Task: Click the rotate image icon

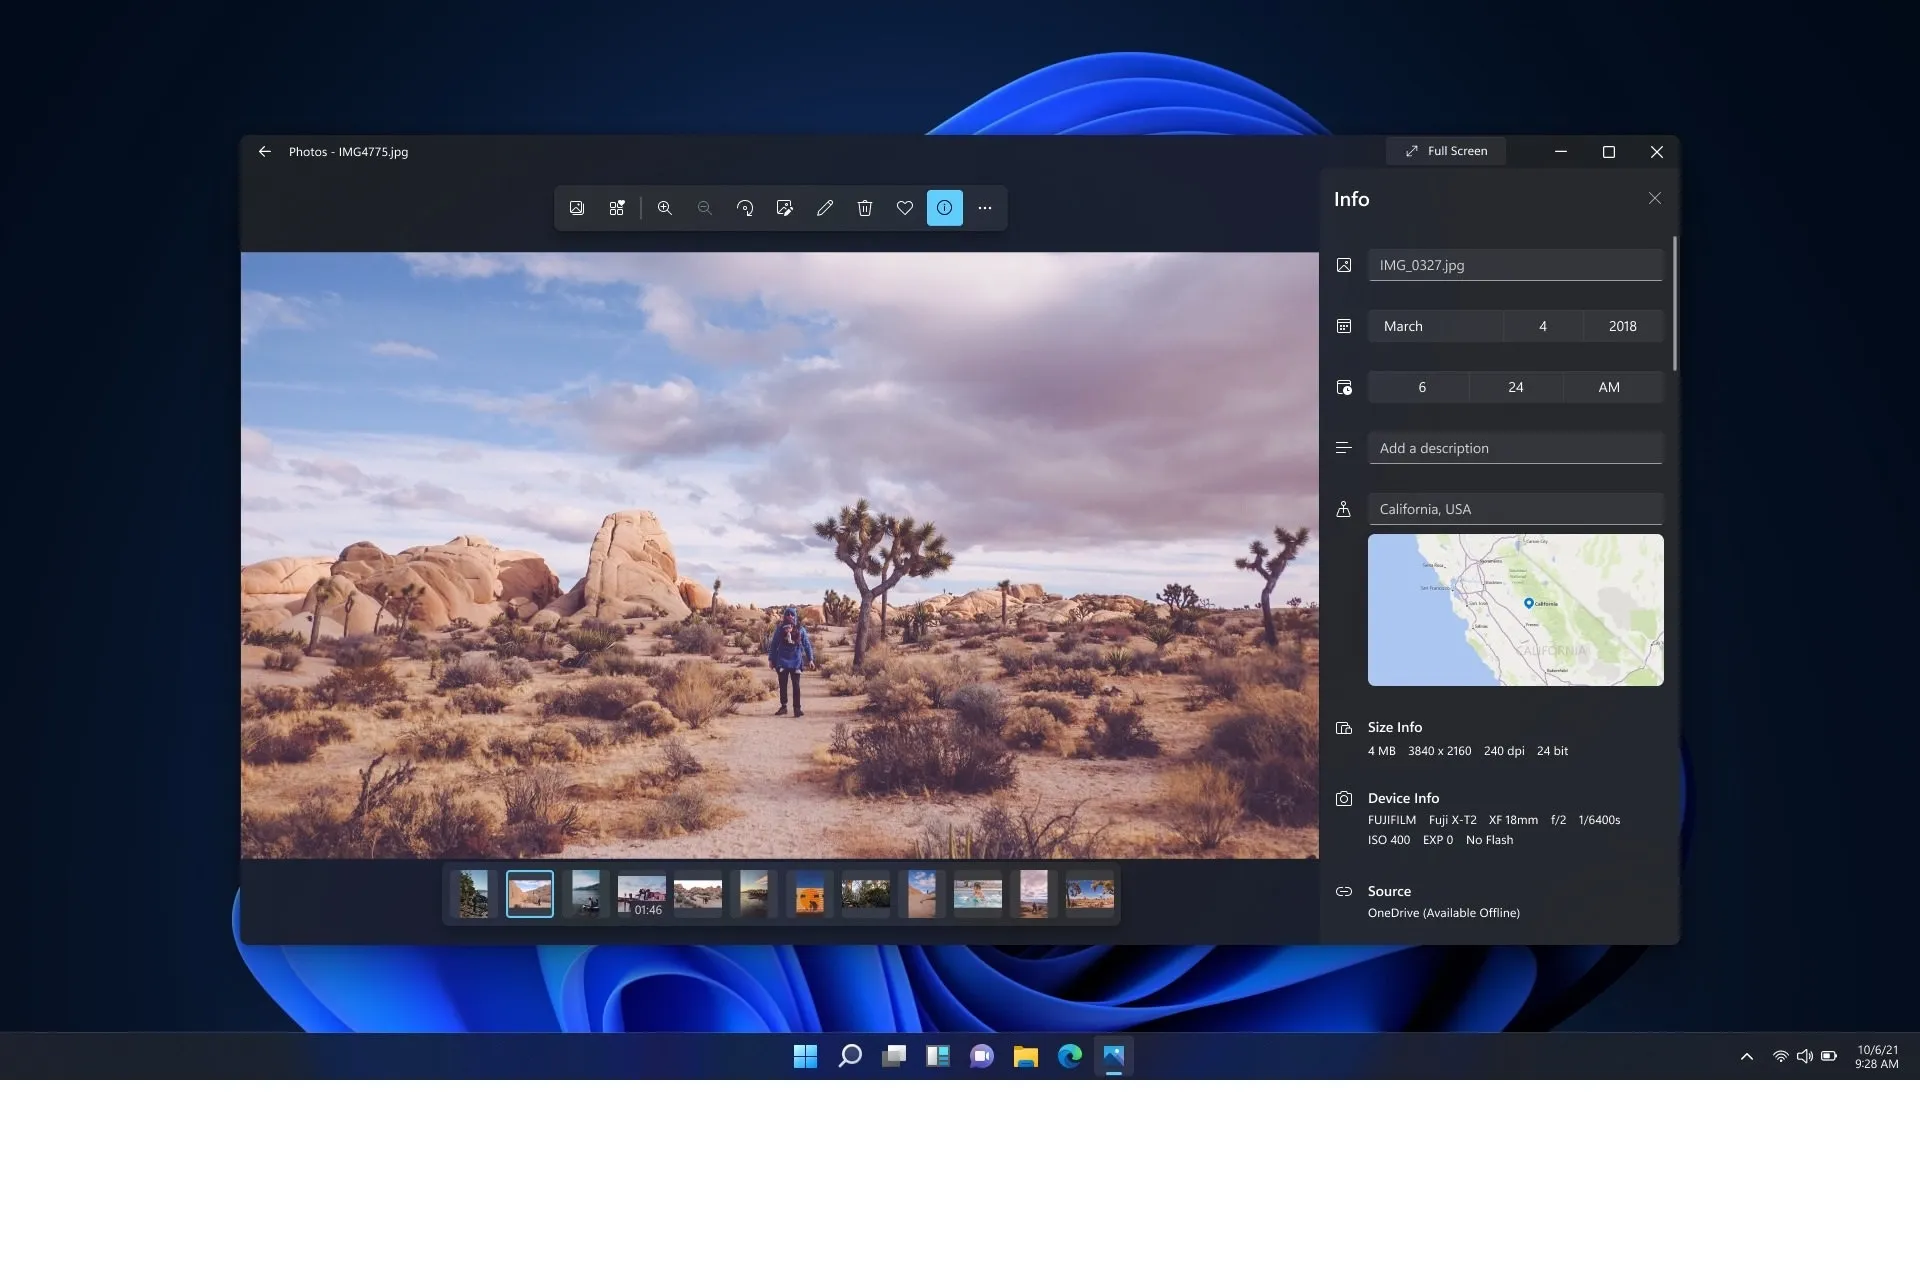Action: [x=744, y=208]
